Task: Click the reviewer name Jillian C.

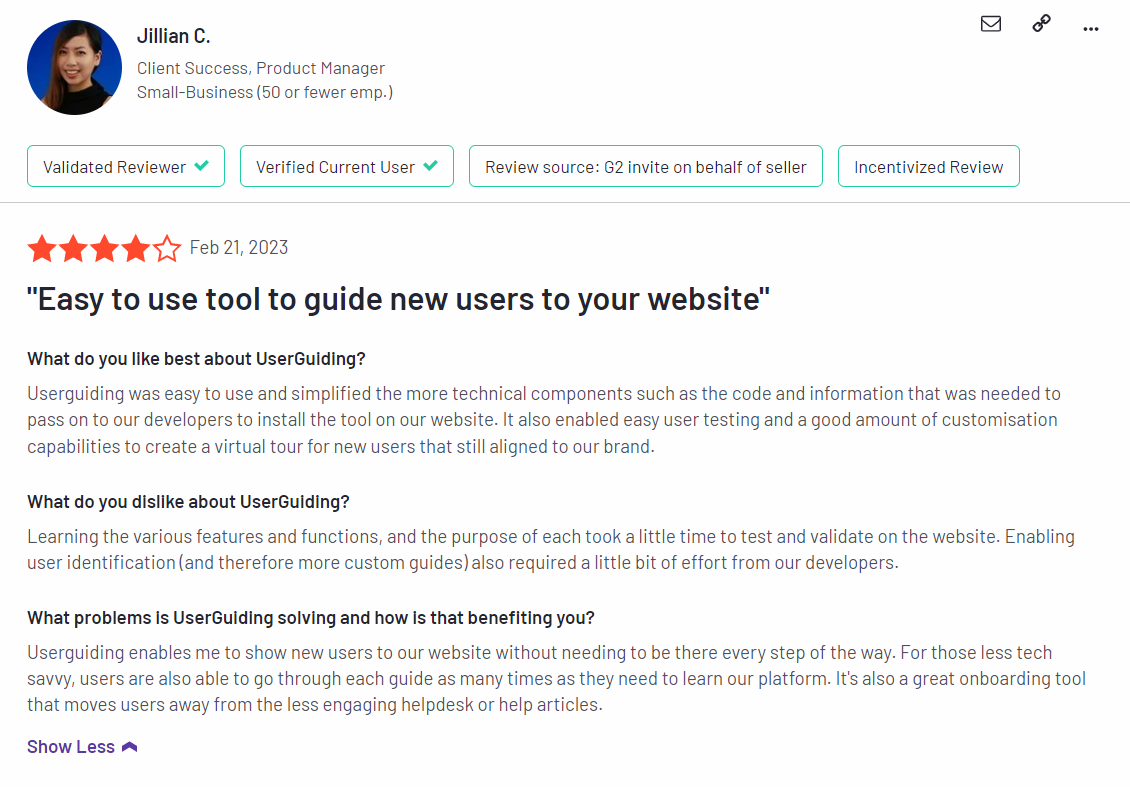Action: click(x=174, y=36)
